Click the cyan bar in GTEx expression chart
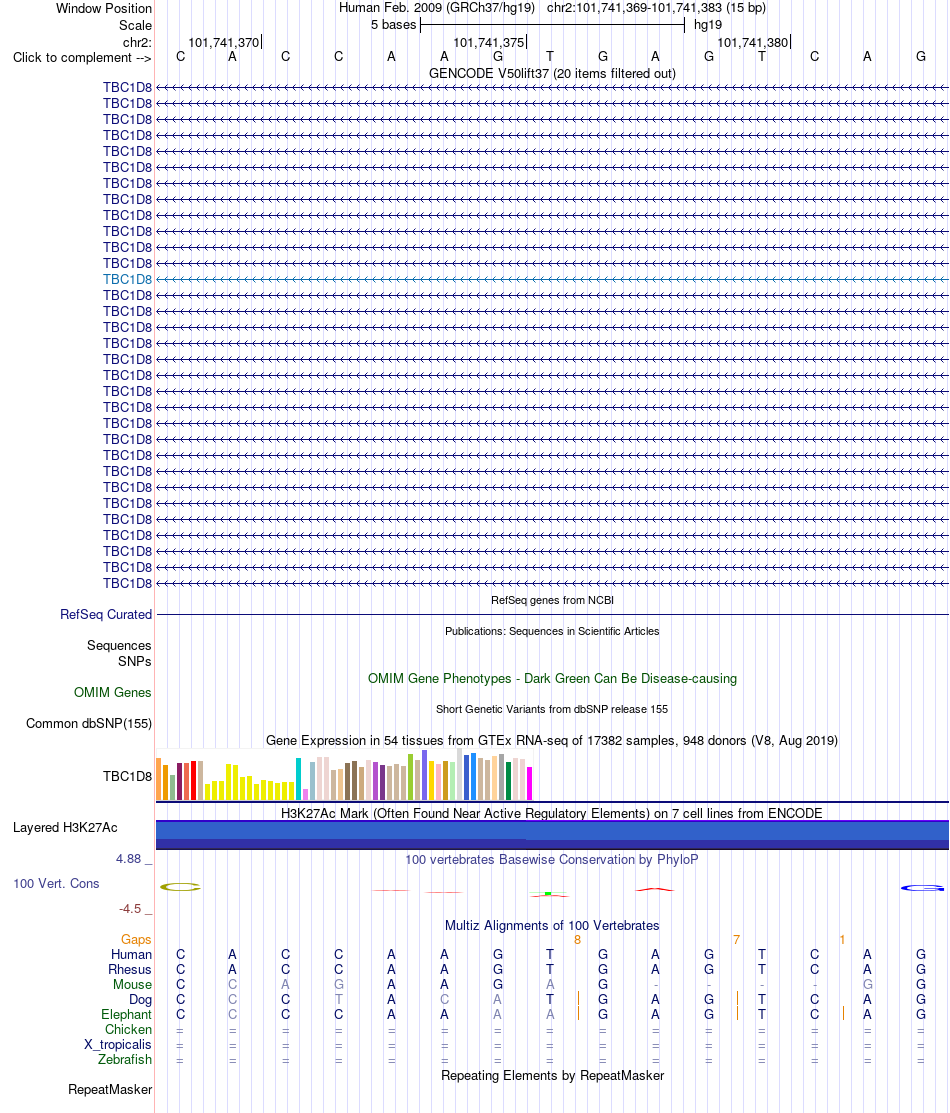 tap(299, 779)
